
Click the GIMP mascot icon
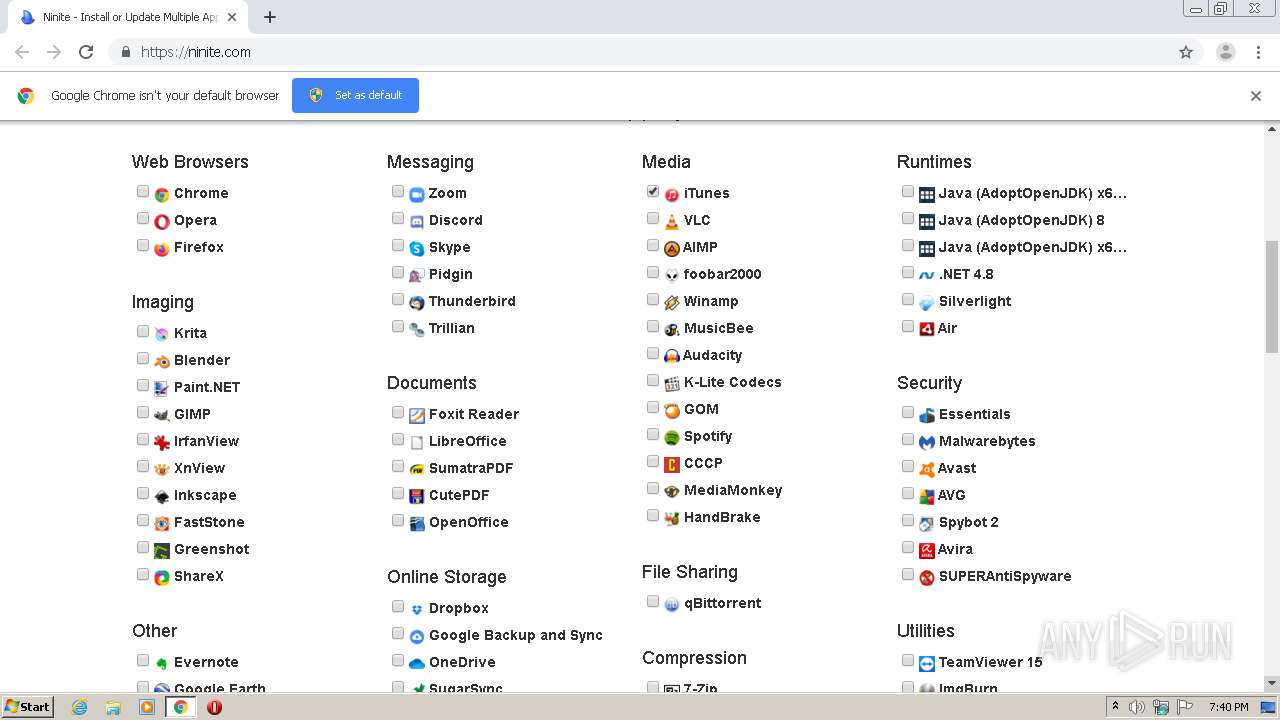[x=162, y=415]
